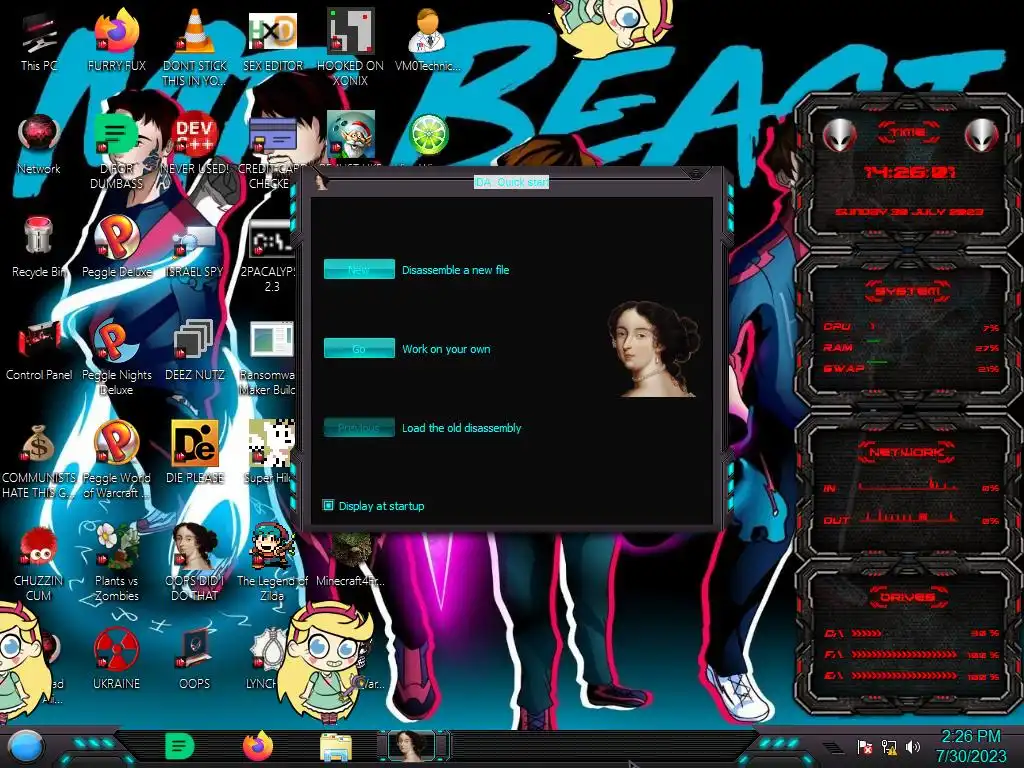Open This PC desktop icon
The image size is (1024, 768).
[x=39, y=42]
